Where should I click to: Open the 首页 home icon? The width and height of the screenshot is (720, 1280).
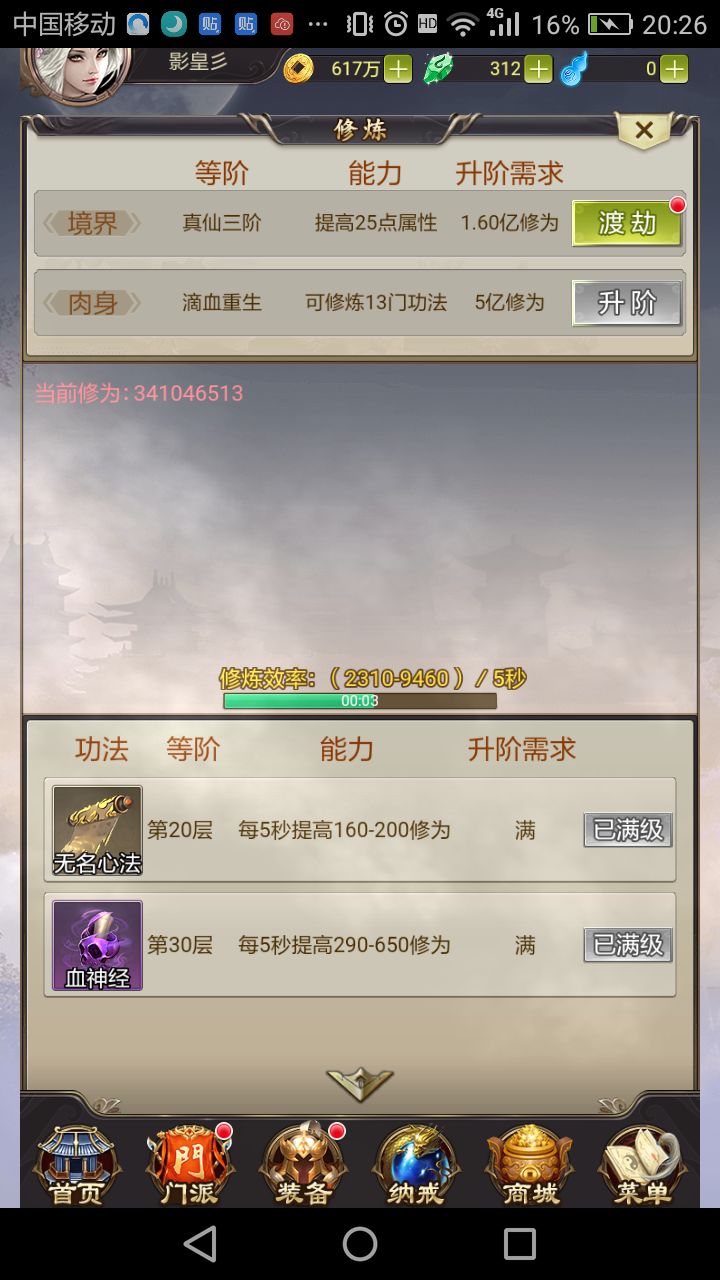(76, 1165)
